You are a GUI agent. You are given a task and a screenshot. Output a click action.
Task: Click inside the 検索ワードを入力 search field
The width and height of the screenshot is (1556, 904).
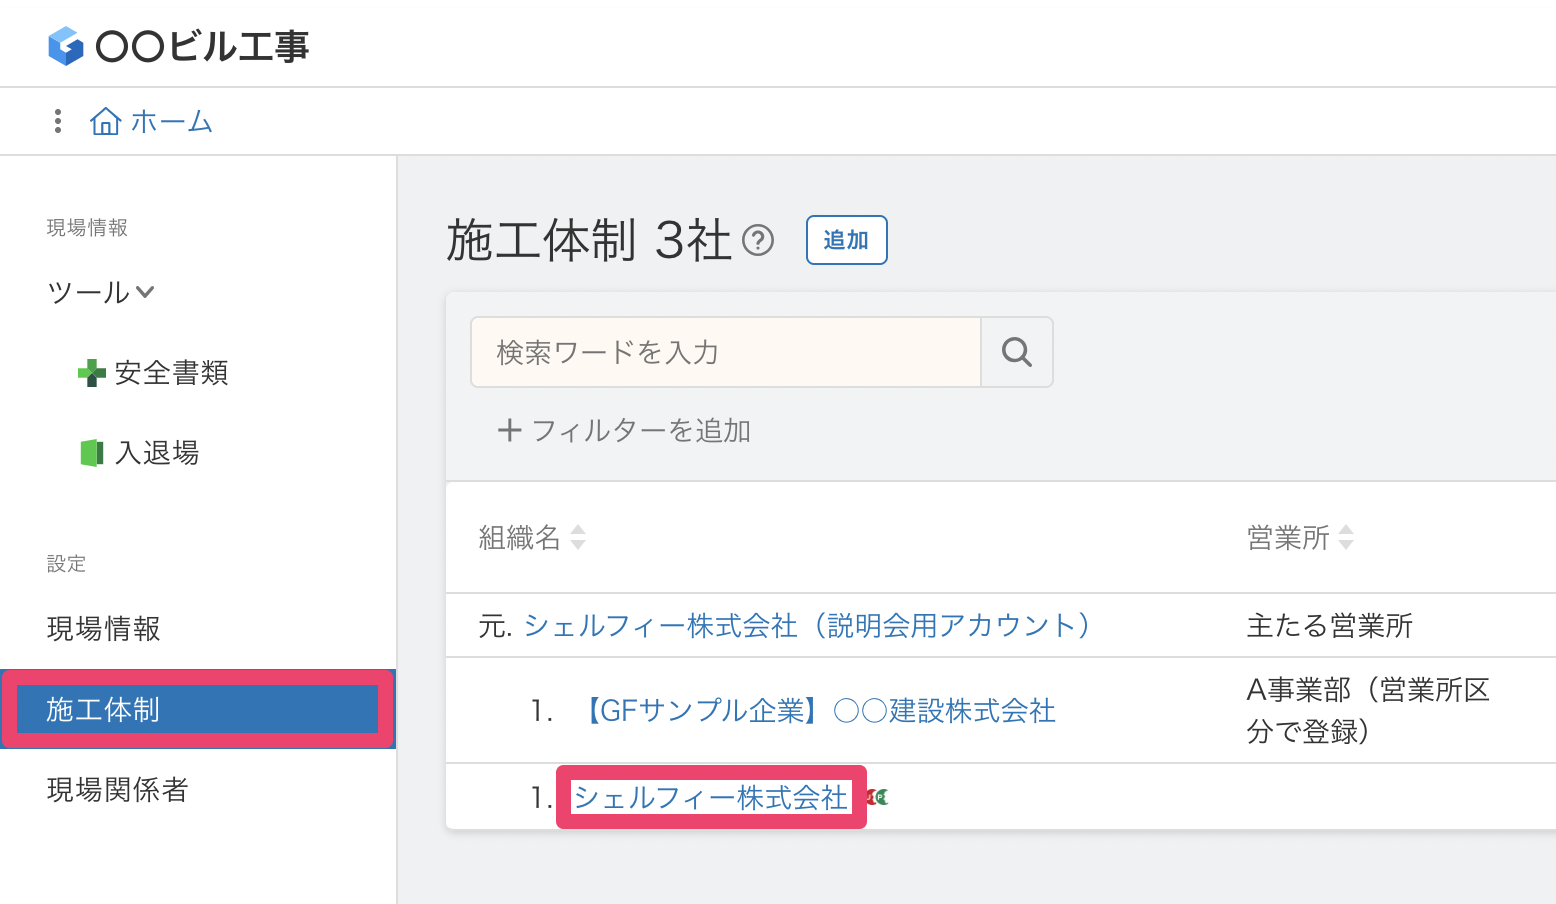tap(725, 352)
